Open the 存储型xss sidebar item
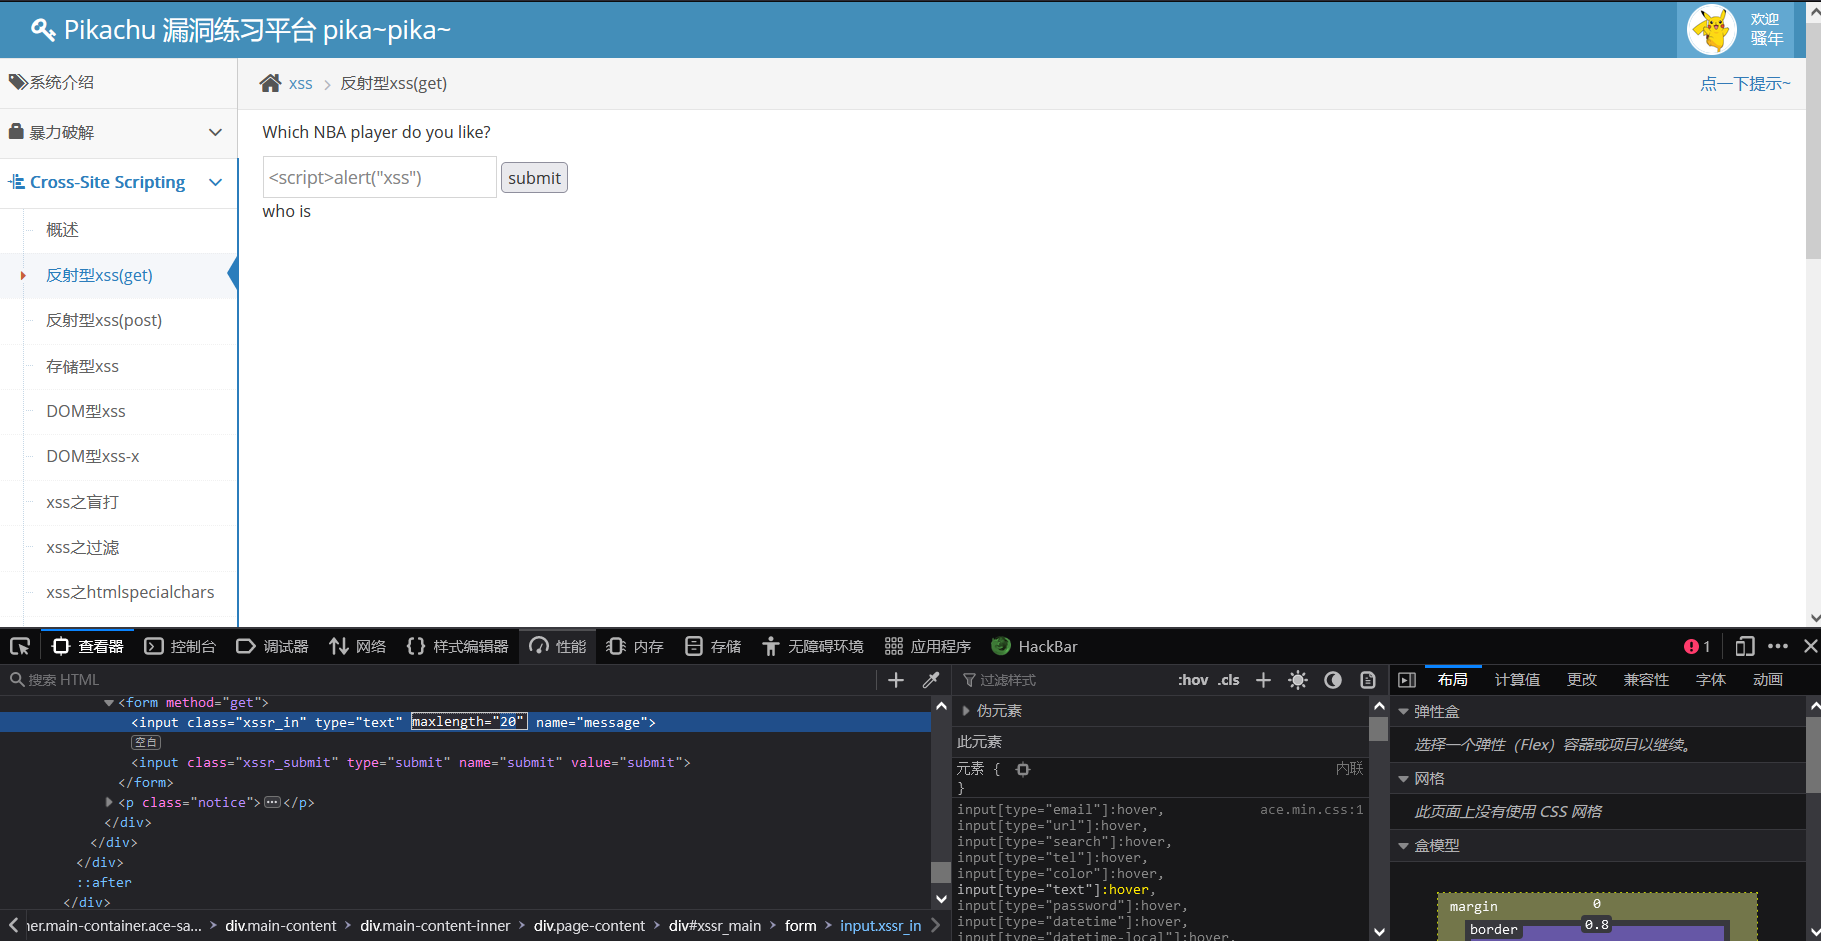This screenshot has width=1821, height=941. click(x=83, y=367)
